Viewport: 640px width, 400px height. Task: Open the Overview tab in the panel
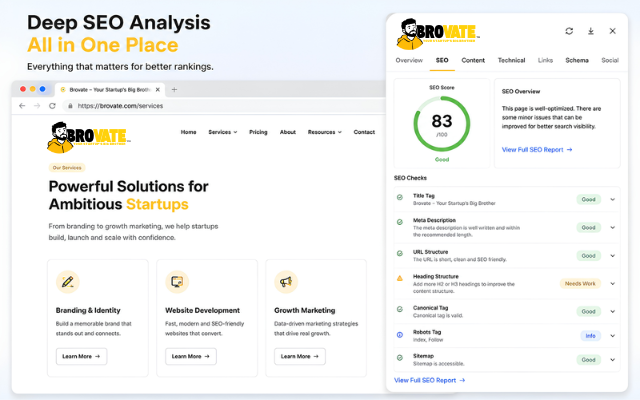coord(409,60)
